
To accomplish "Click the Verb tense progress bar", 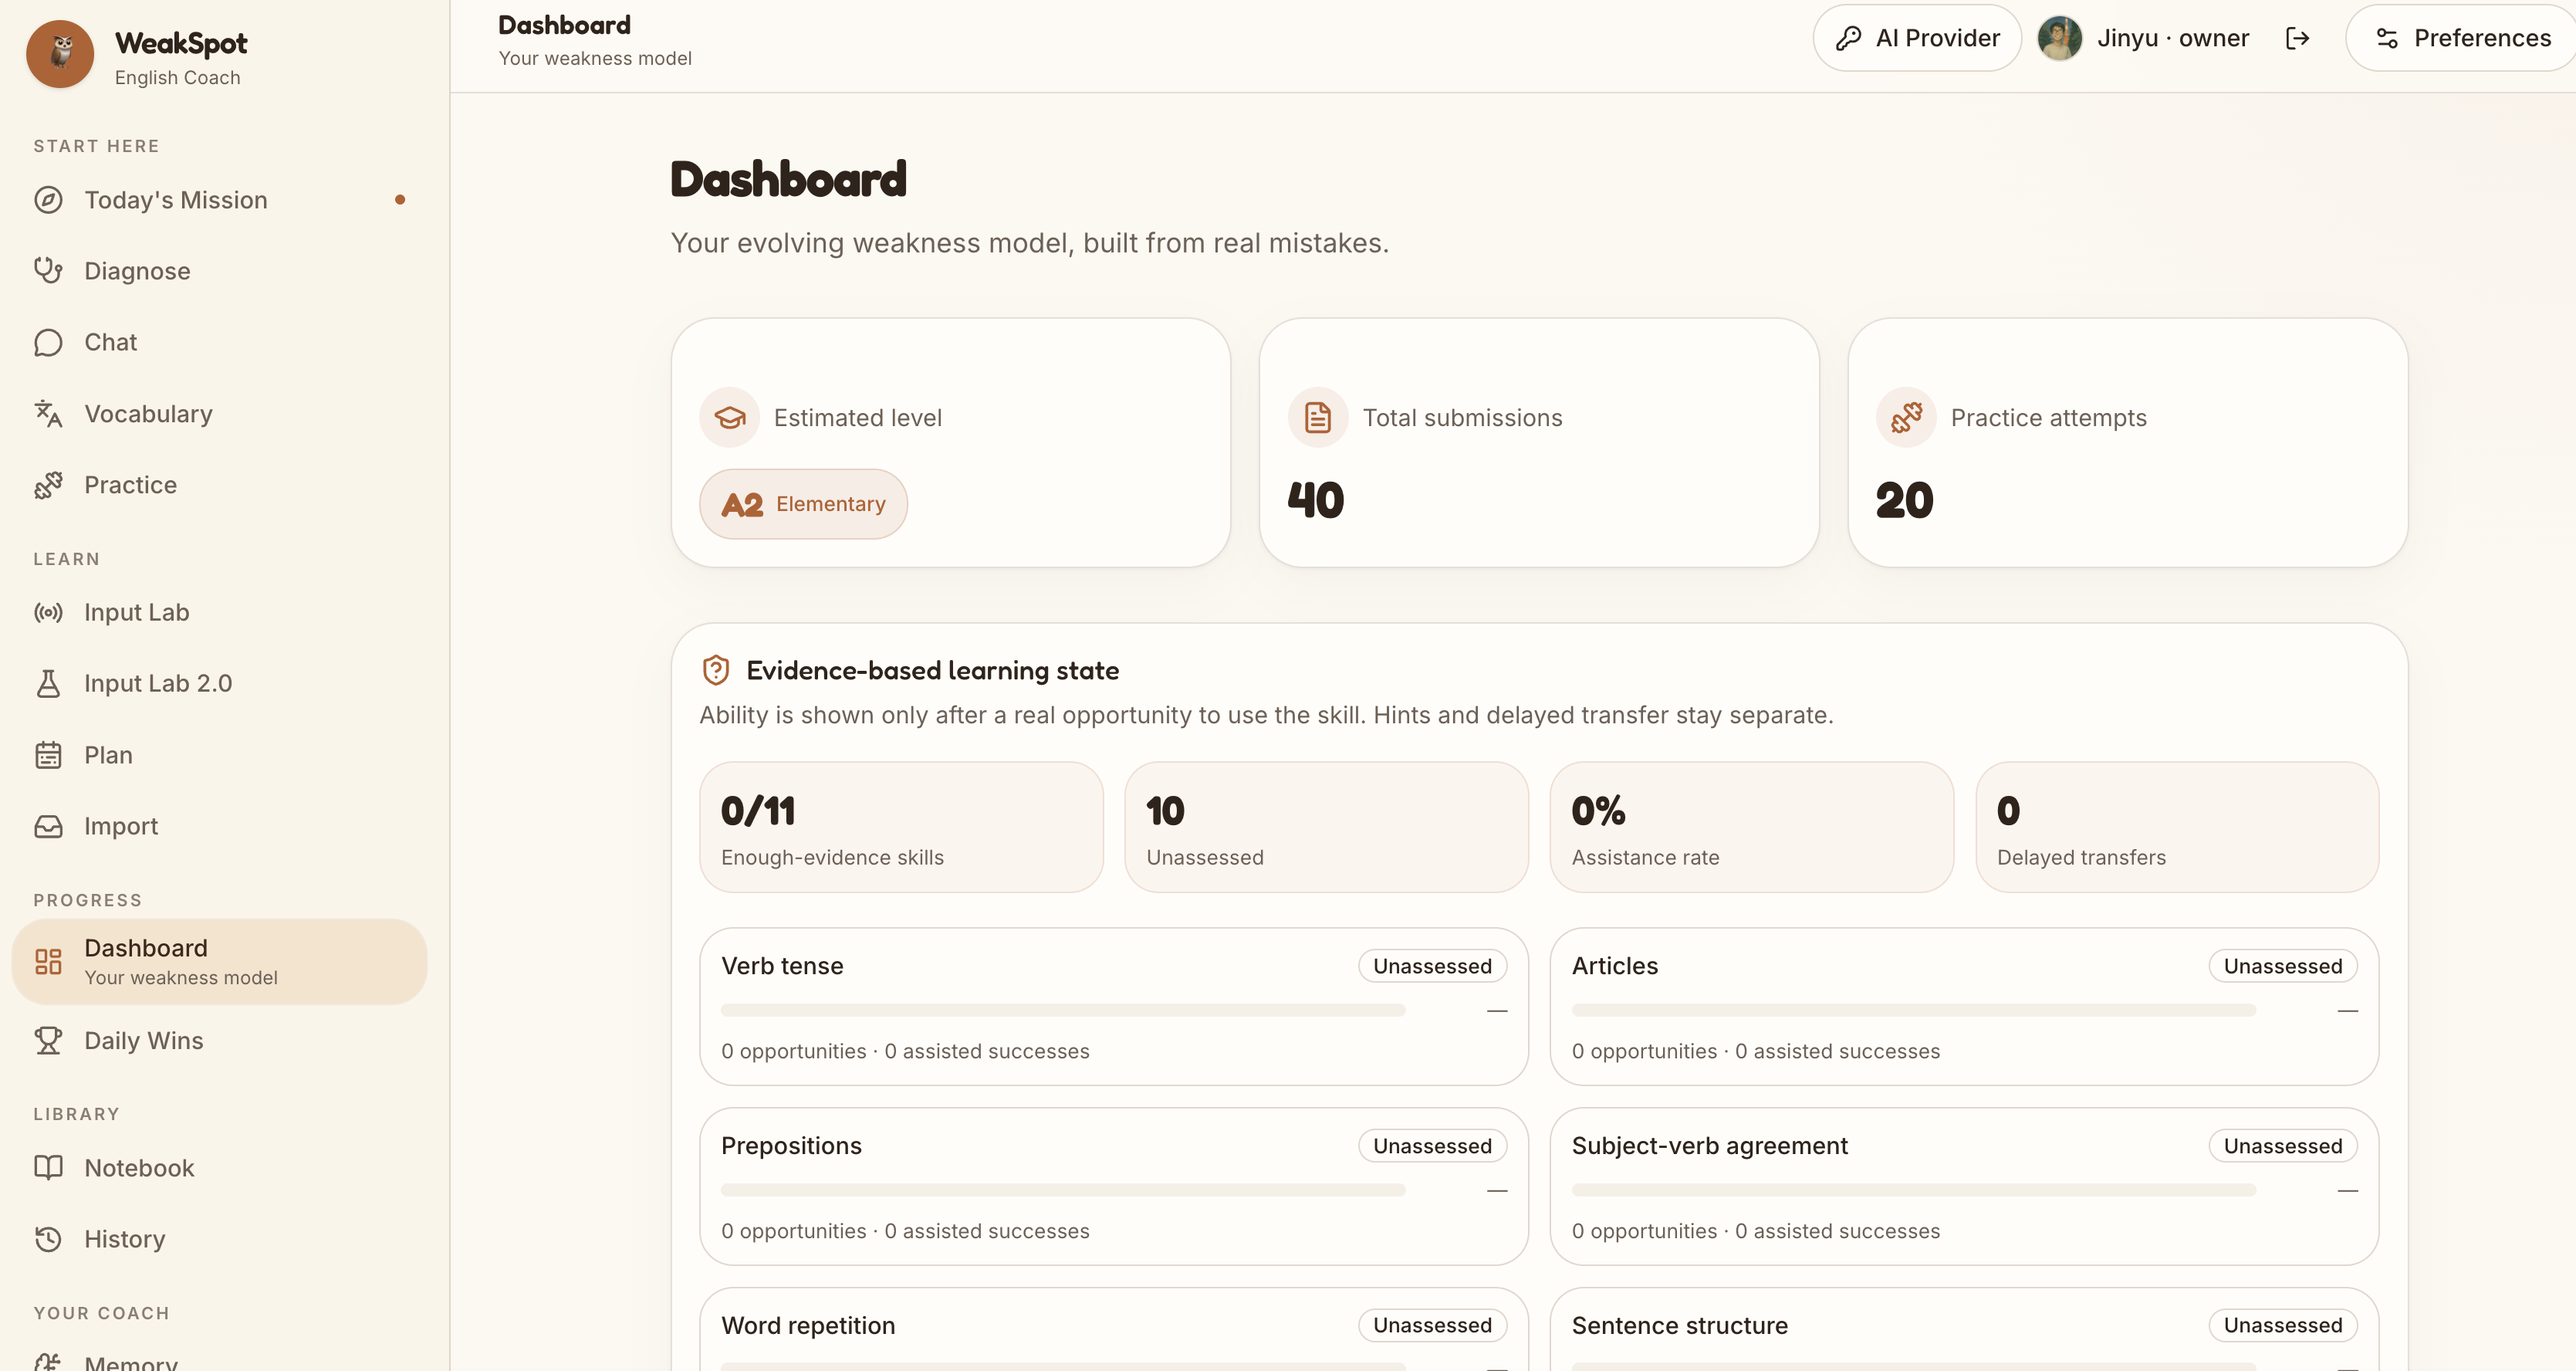I will pos(1063,1010).
